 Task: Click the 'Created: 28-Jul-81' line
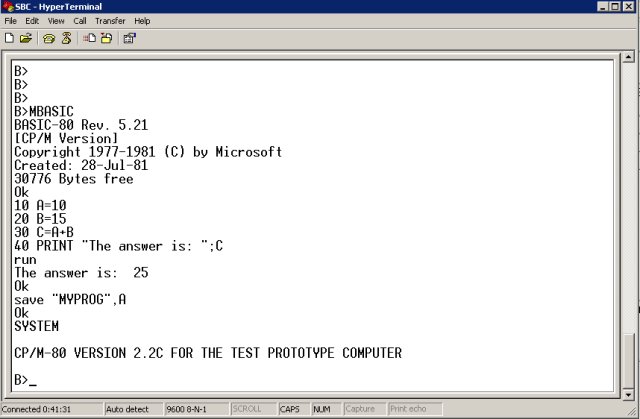81,165
